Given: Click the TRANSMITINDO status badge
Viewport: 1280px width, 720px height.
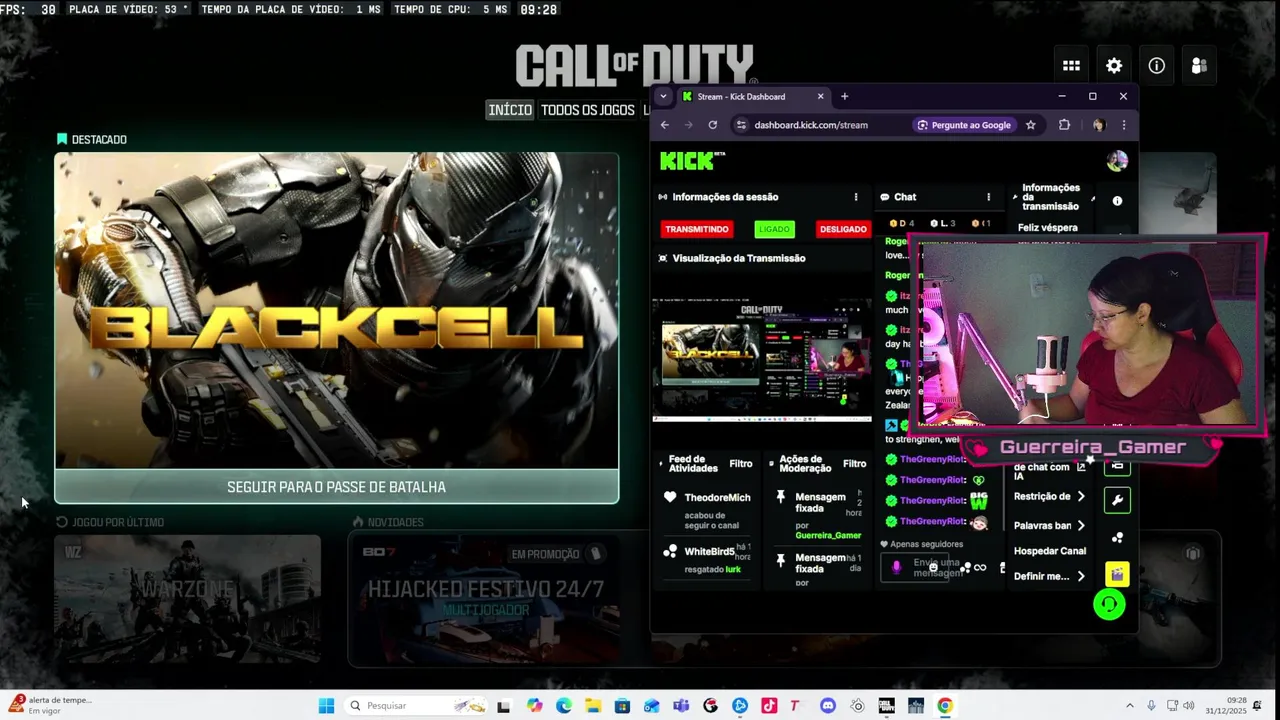Looking at the screenshot, I should (697, 229).
